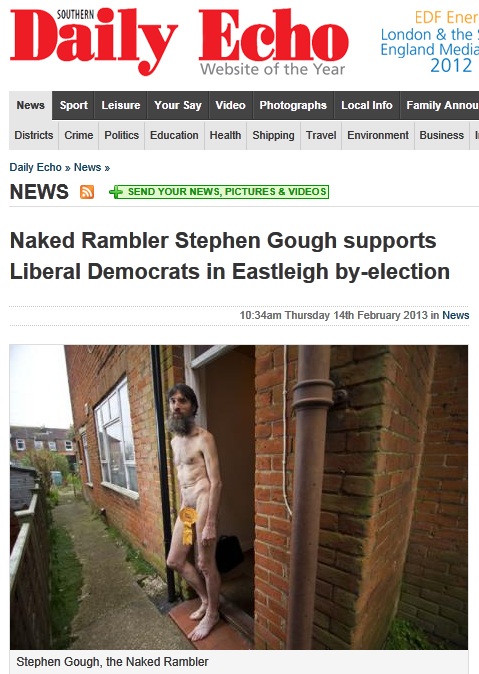Viewport: 479px width, 674px height.
Task: Click the Daily Echo breadcrumb link
Action: [x=36, y=167]
